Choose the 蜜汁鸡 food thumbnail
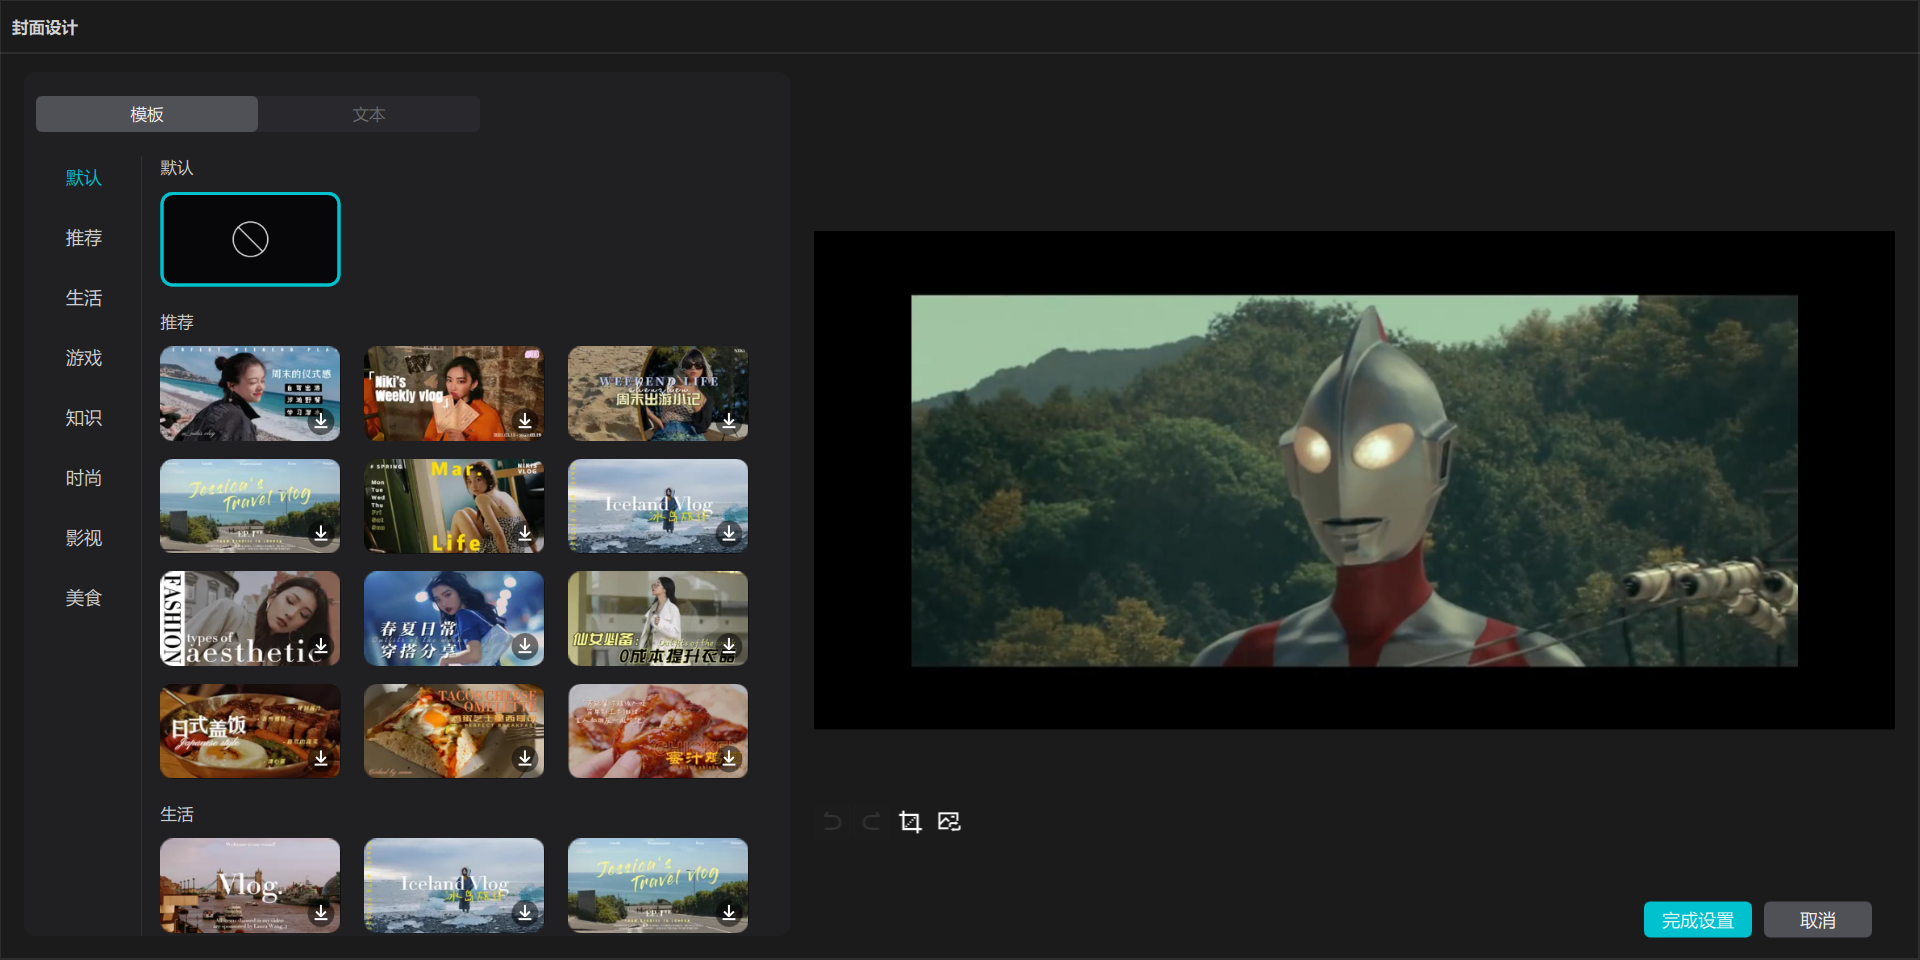Image resolution: width=1920 pixels, height=960 pixels. pyautogui.click(x=658, y=731)
